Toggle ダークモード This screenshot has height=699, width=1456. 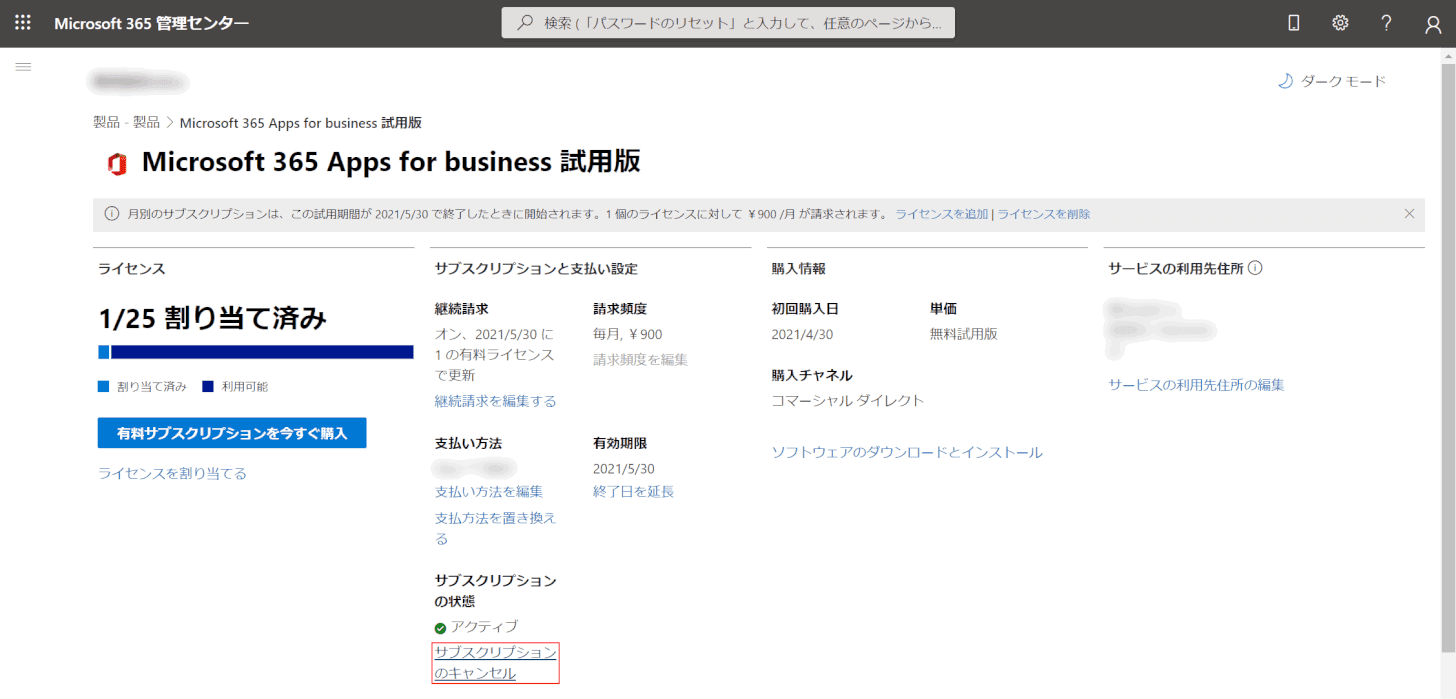pos(1332,81)
